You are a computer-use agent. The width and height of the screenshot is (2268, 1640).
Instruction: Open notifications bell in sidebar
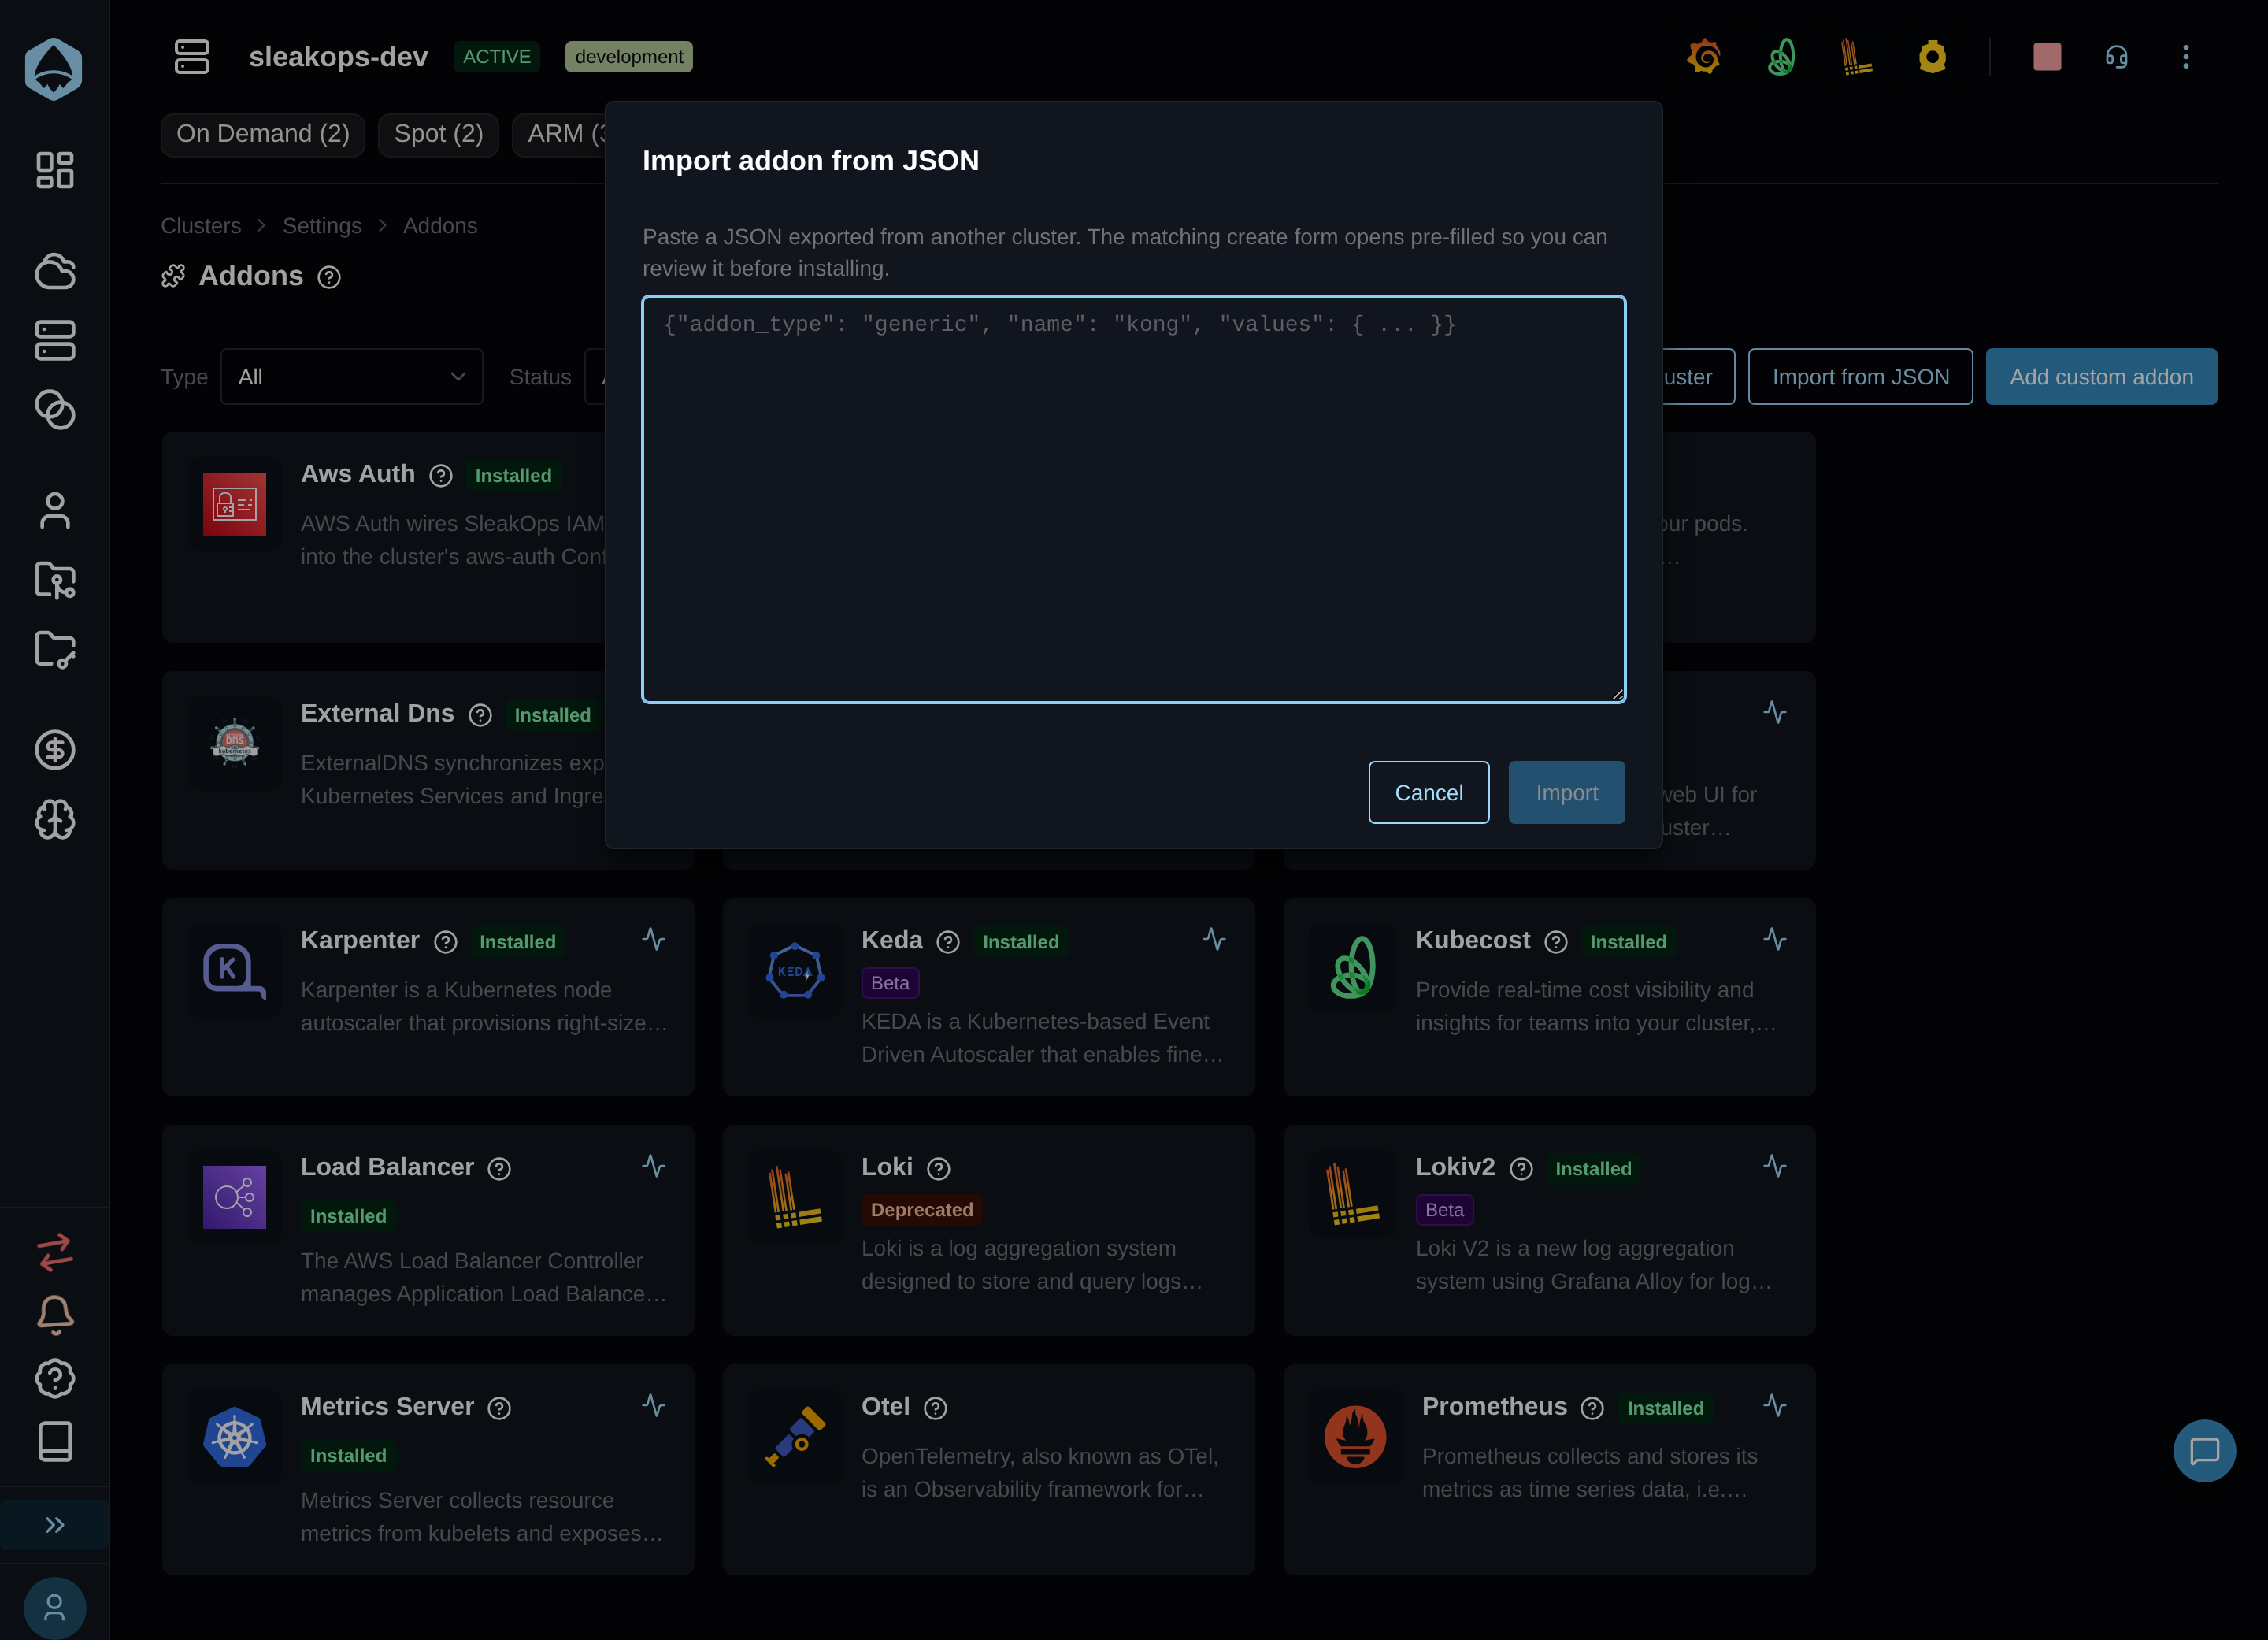[x=55, y=1315]
